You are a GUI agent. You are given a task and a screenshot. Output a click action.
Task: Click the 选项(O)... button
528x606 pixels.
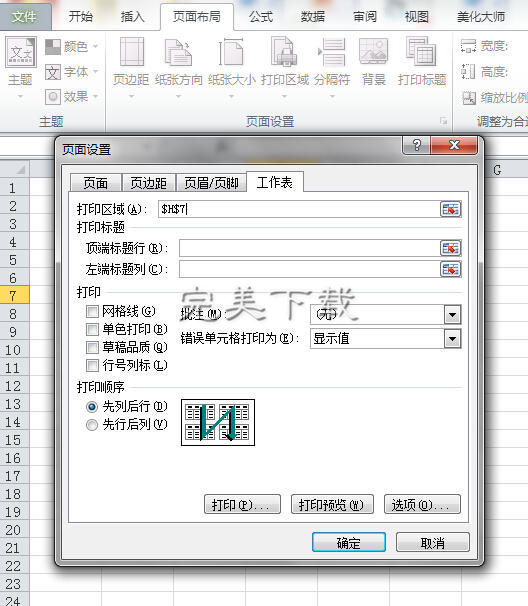(x=422, y=504)
